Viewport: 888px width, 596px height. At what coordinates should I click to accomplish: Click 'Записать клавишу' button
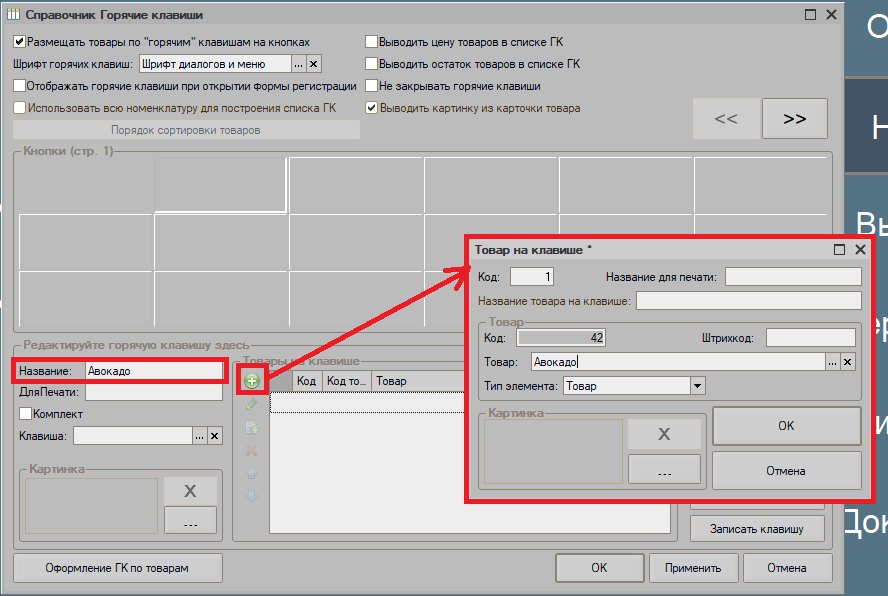coord(757,529)
